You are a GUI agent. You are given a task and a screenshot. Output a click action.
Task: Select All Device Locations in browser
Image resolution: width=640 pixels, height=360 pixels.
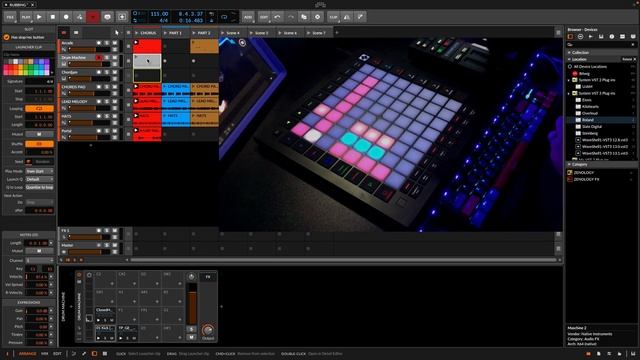pyautogui.click(x=590, y=67)
